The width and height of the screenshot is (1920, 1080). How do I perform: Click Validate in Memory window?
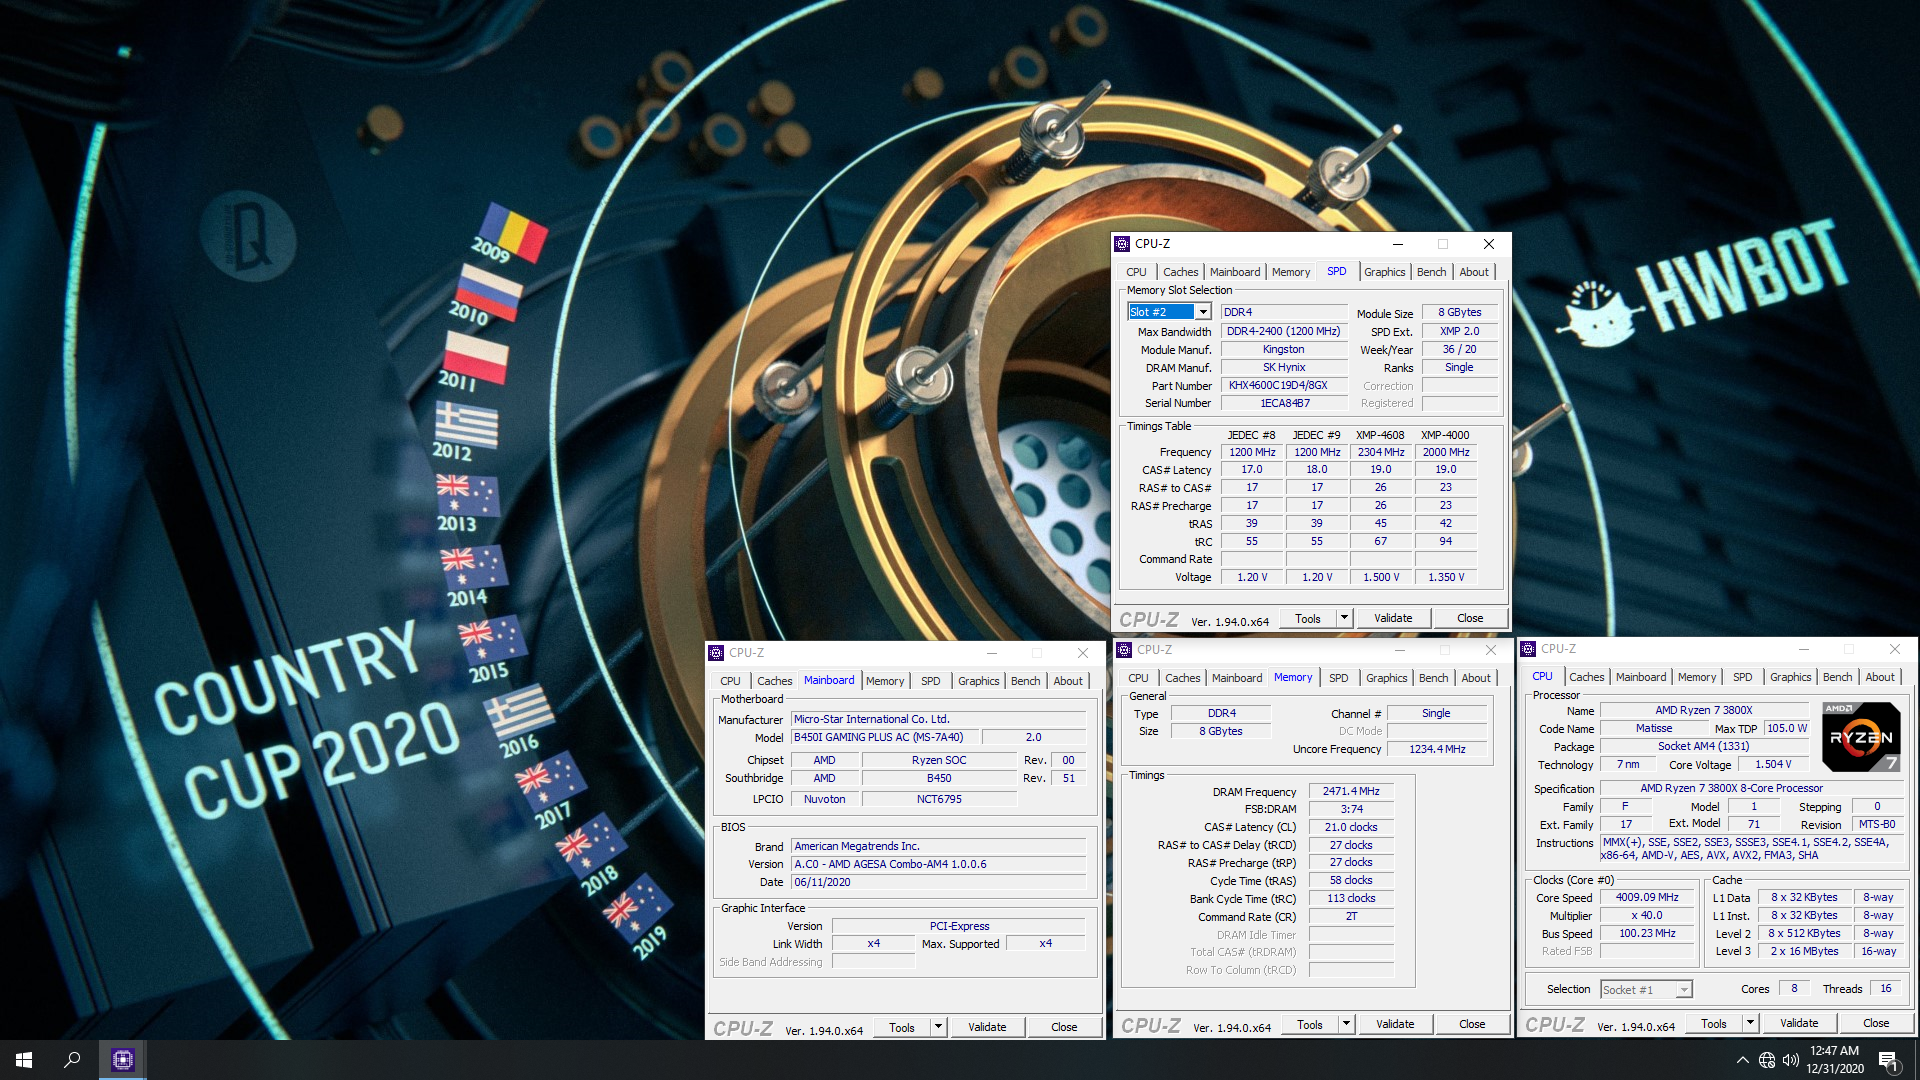[1395, 1024]
